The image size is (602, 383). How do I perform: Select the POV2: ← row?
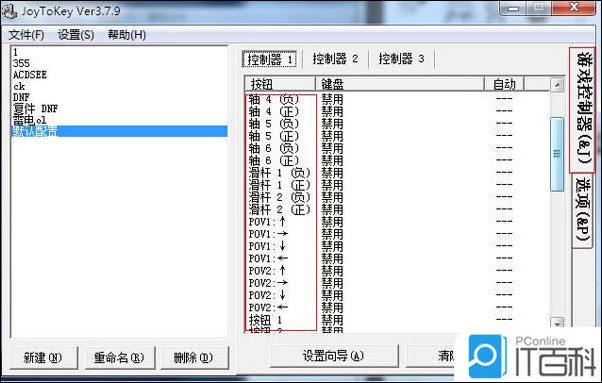397,308
